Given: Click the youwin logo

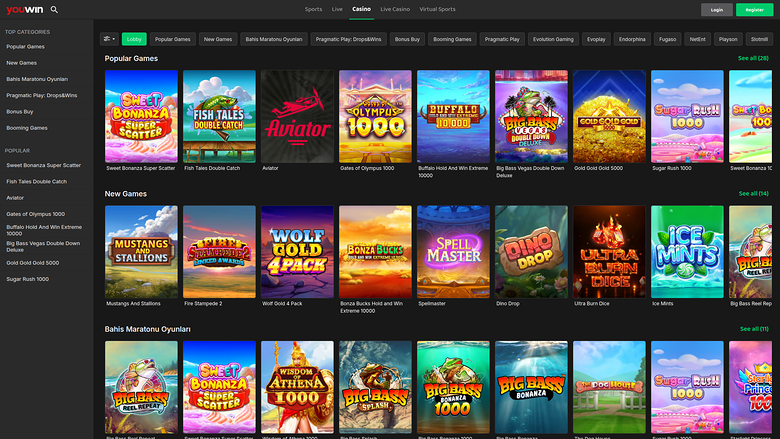Looking at the screenshot, I should pos(25,9).
